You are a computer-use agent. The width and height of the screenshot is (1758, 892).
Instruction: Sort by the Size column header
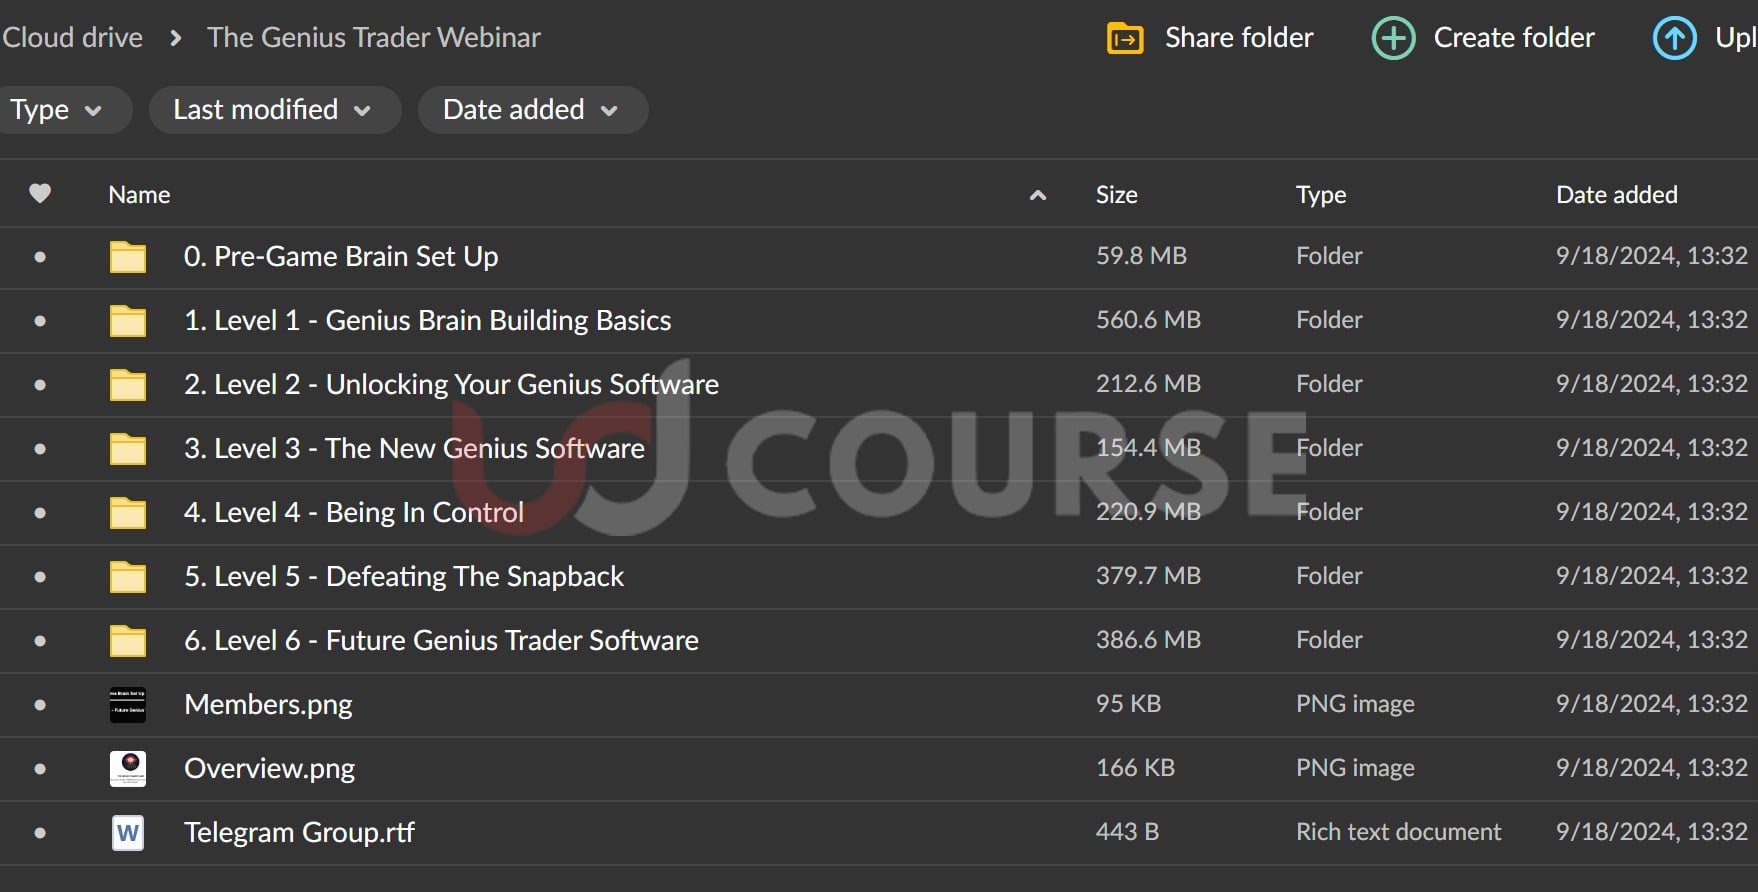[x=1116, y=195]
